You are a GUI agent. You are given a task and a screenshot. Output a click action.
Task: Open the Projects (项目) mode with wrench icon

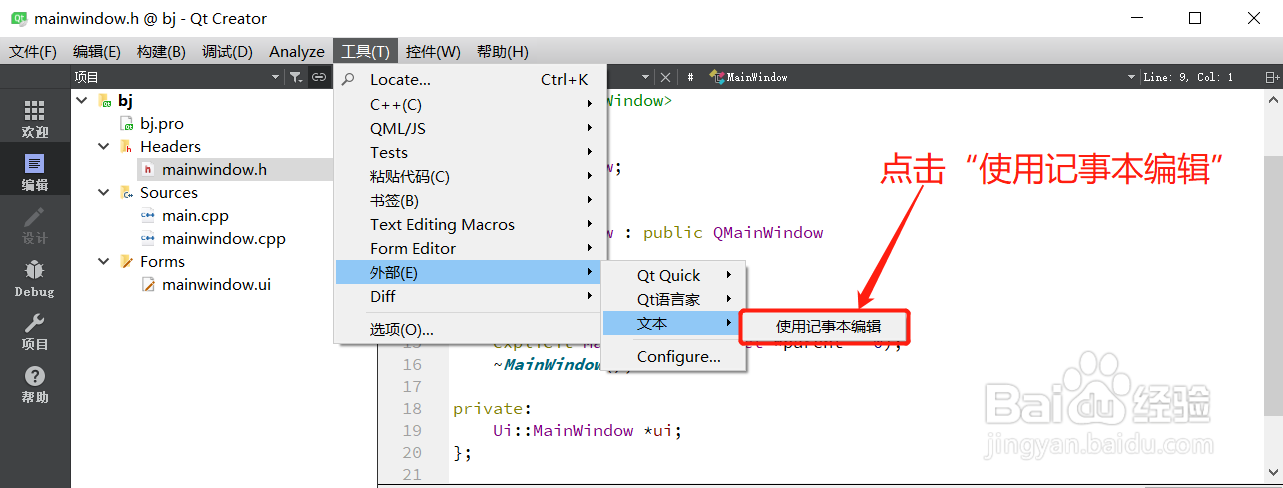pyautogui.click(x=35, y=331)
